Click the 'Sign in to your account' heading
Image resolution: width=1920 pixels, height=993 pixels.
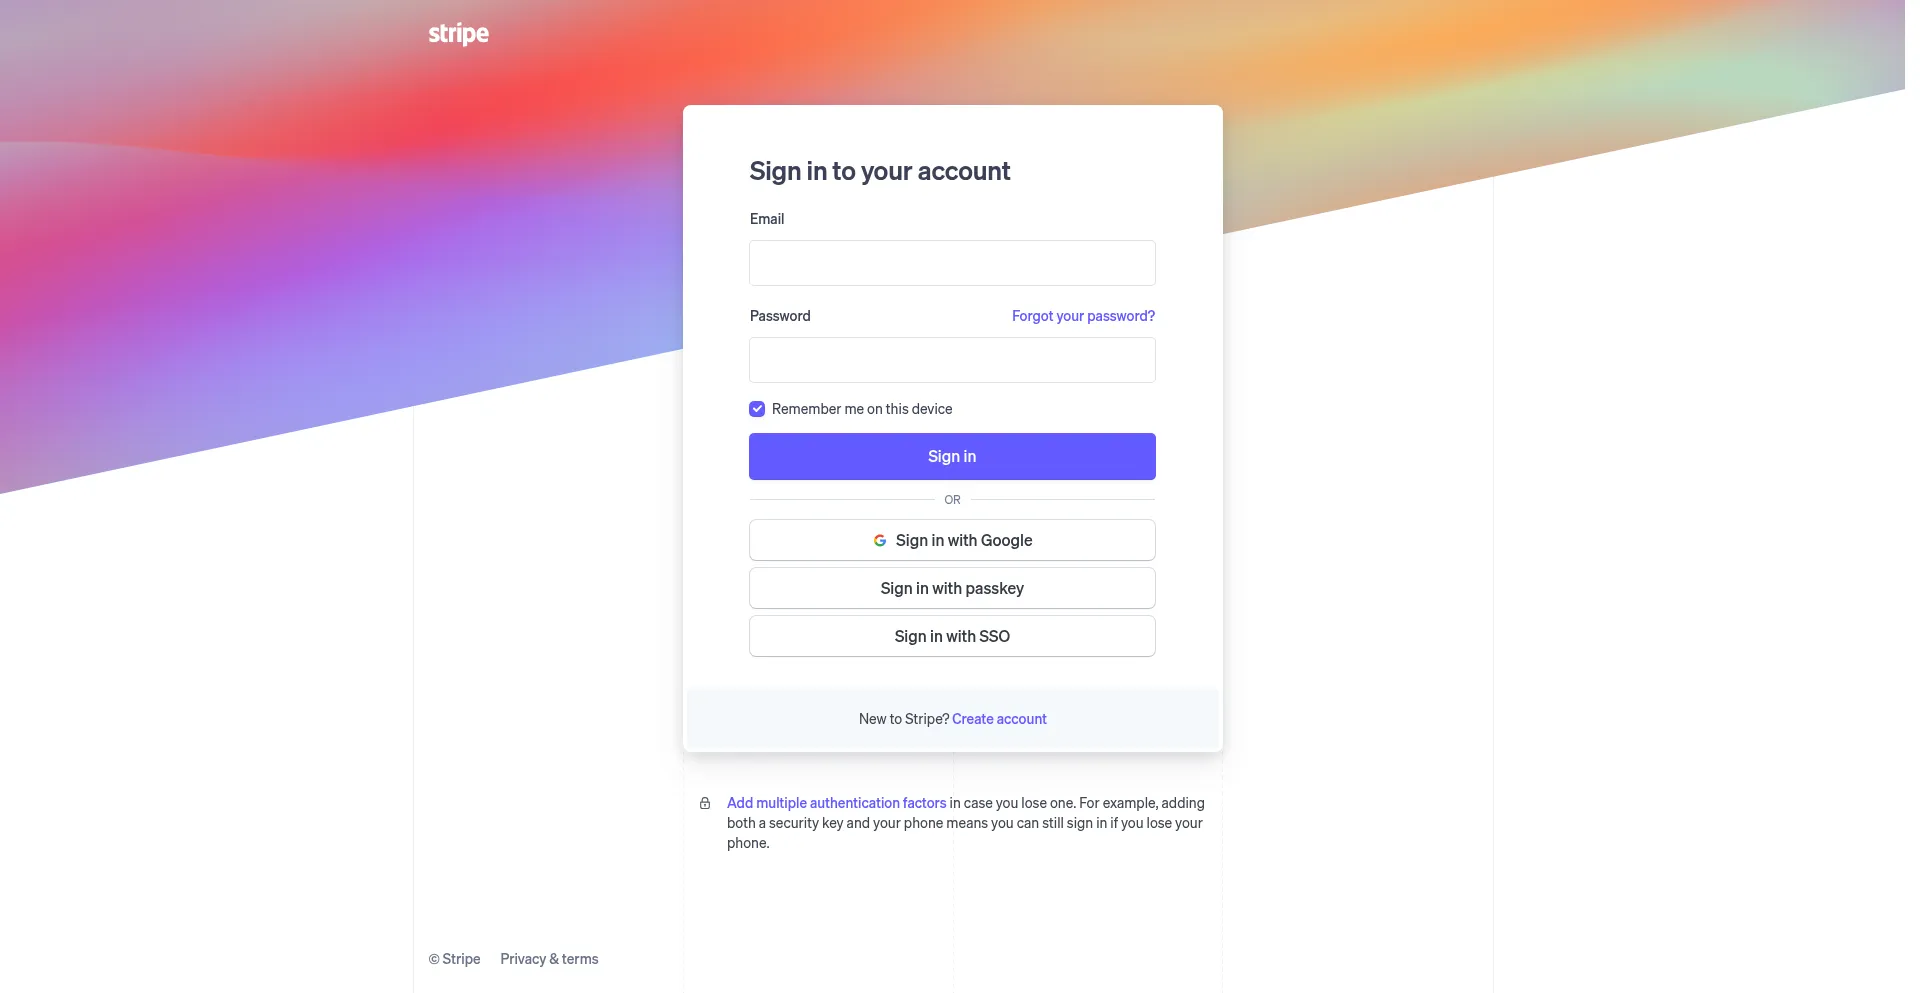click(880, 171)
